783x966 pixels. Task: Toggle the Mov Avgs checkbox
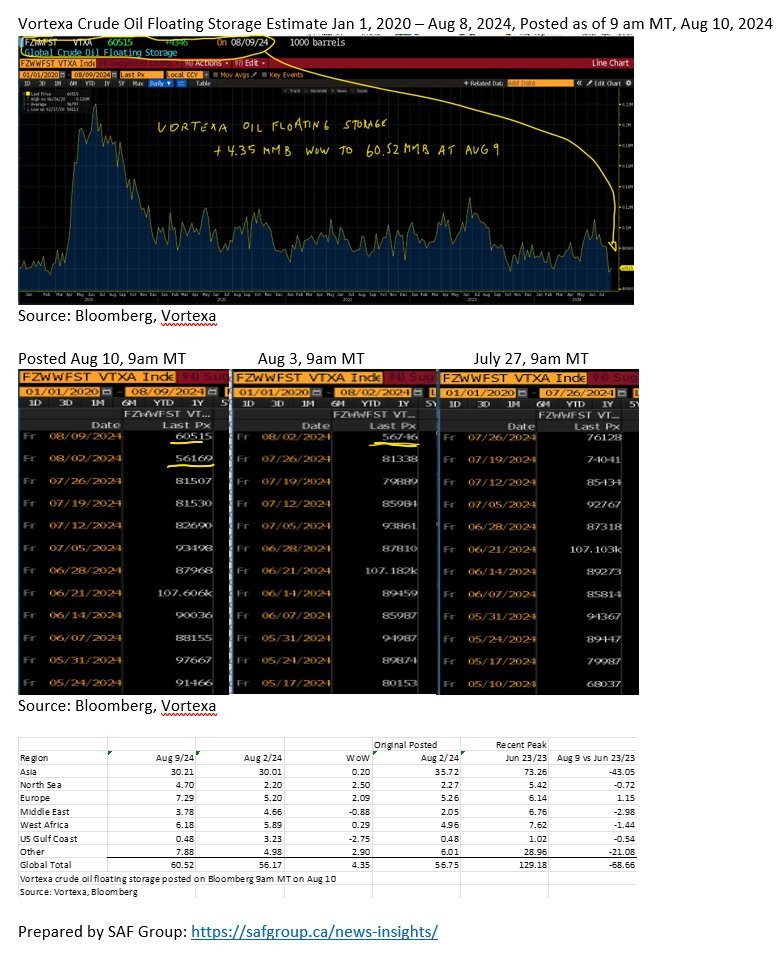[216, 75]
